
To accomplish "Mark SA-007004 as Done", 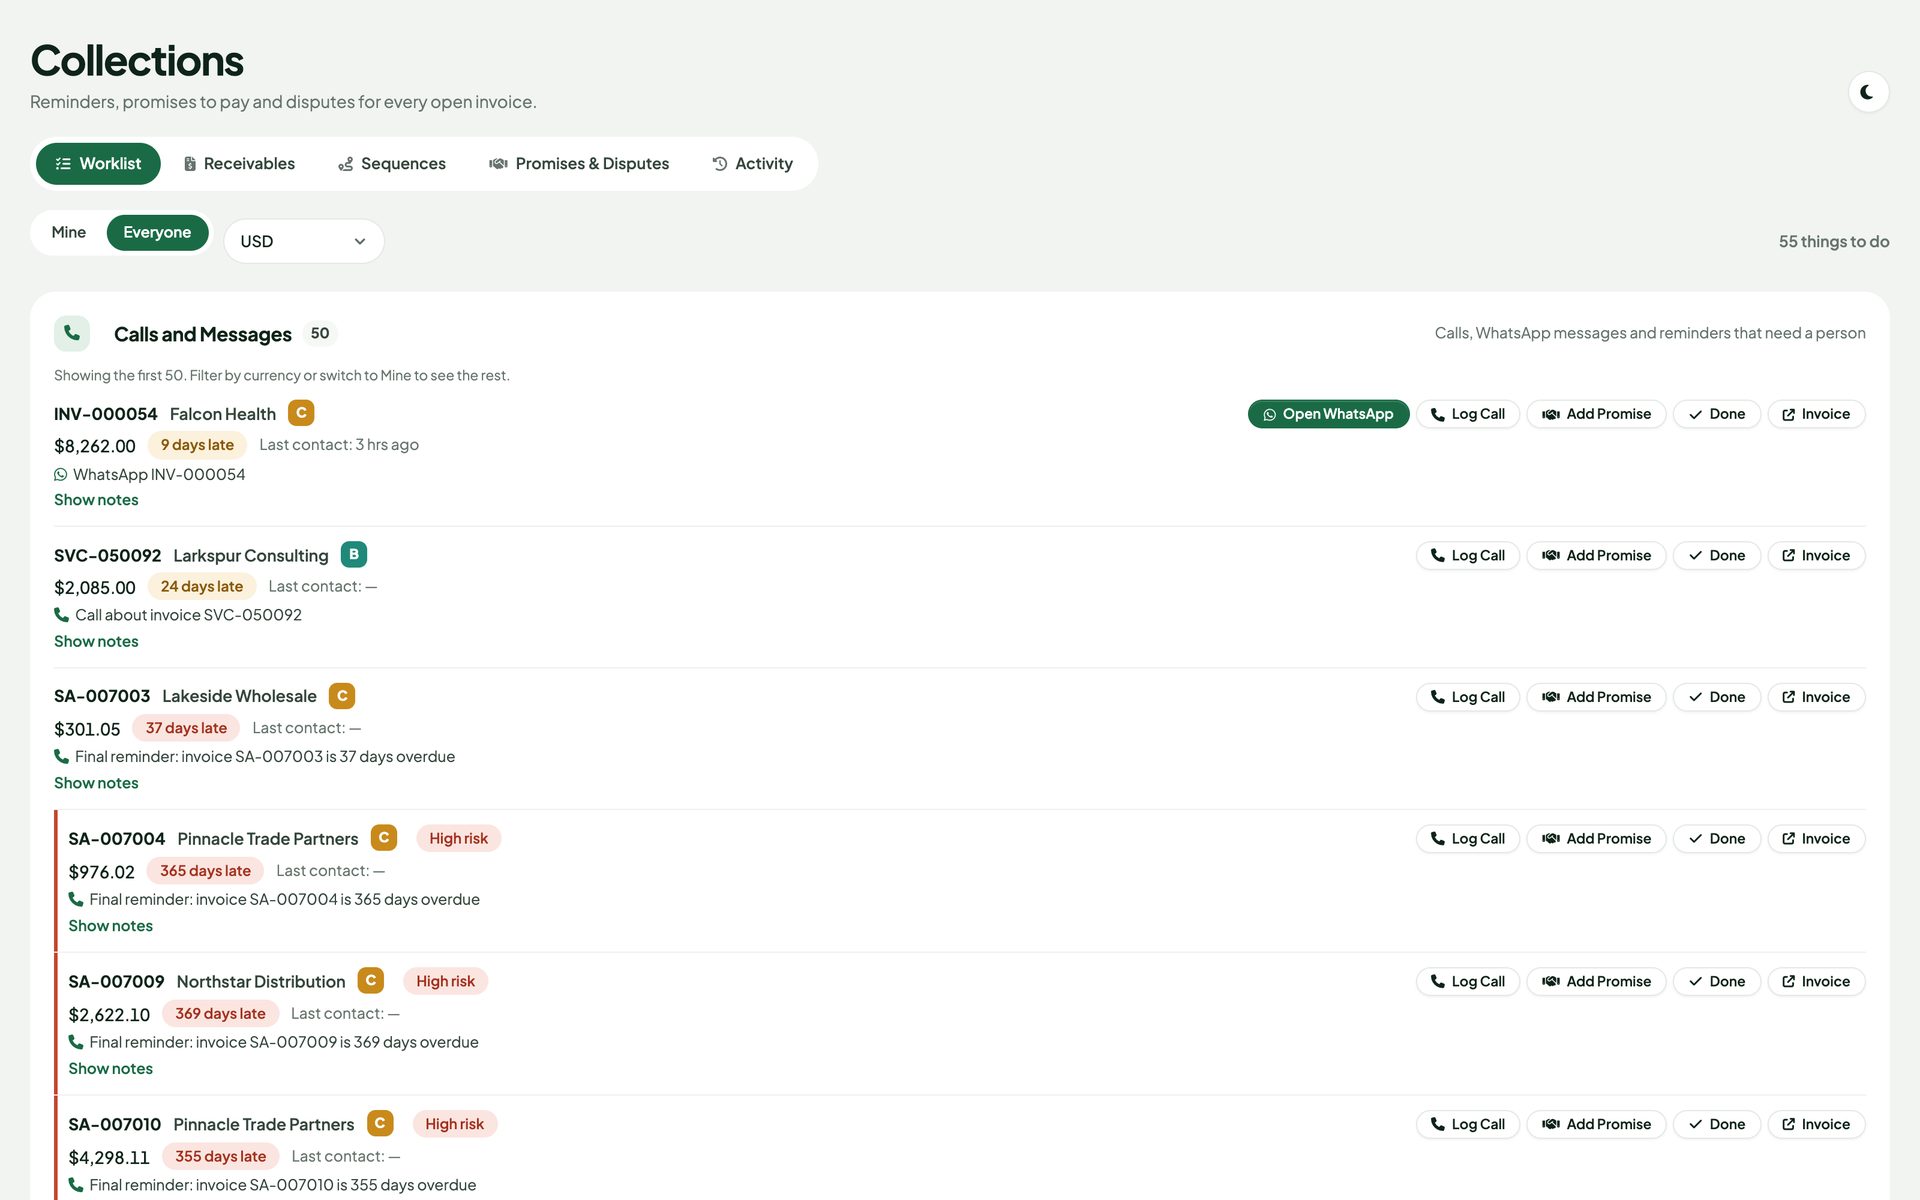I will click(1717, 839).
